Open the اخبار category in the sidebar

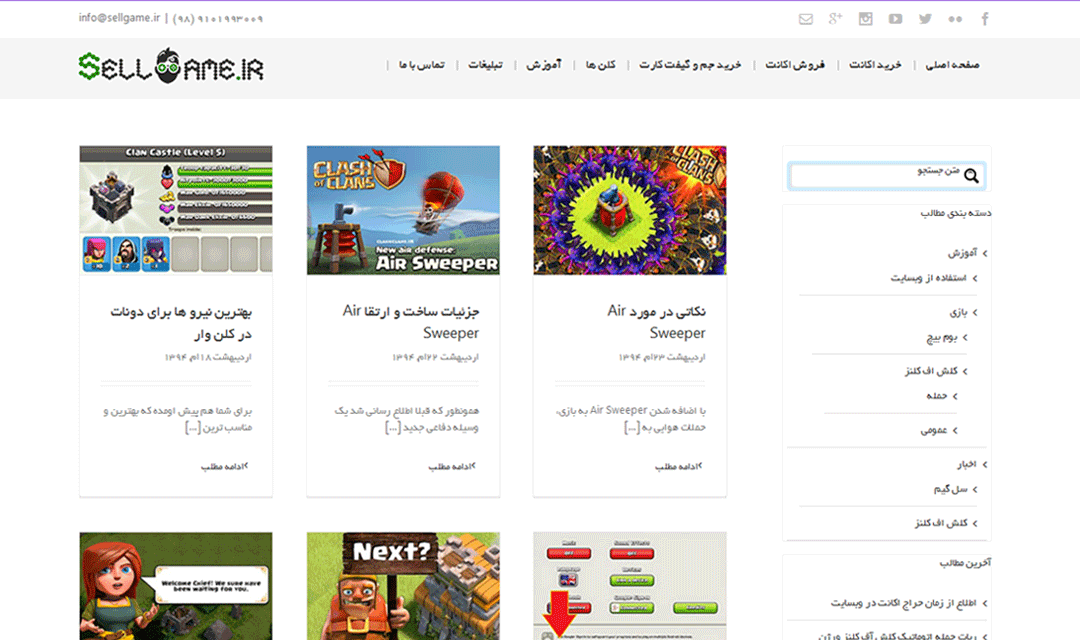point(967,465)
